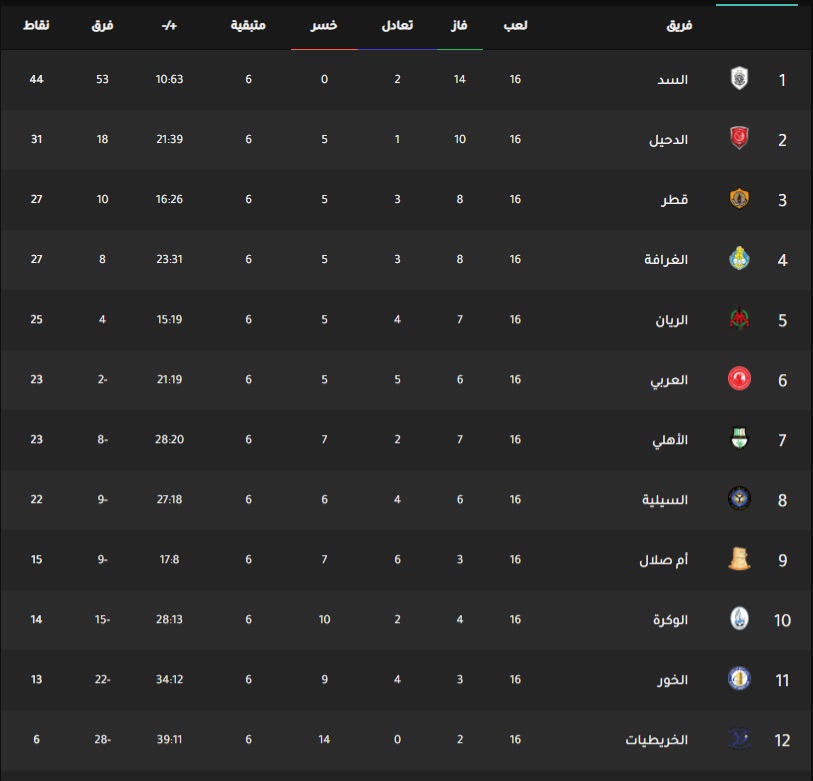Open الدحيل team name link
813x781 pixels.
668,140
